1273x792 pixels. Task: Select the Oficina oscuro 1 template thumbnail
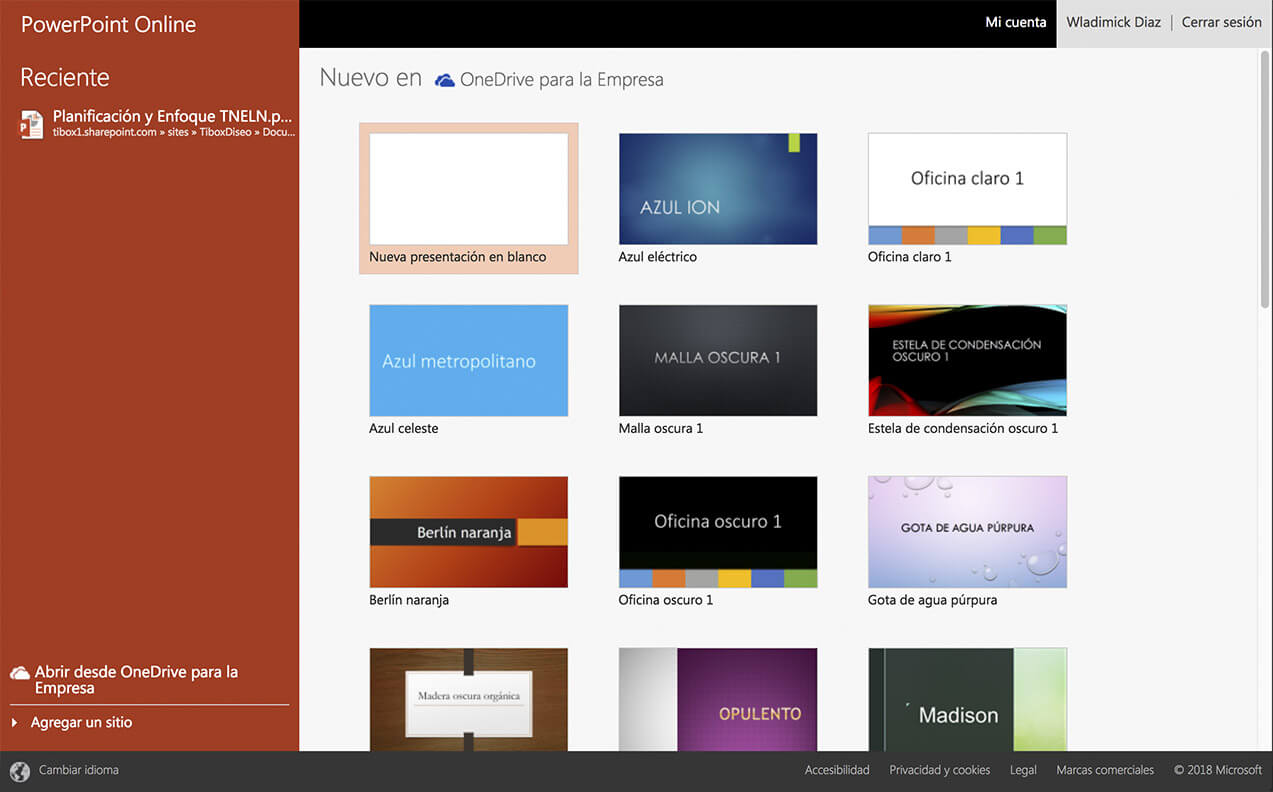[718, 532]
